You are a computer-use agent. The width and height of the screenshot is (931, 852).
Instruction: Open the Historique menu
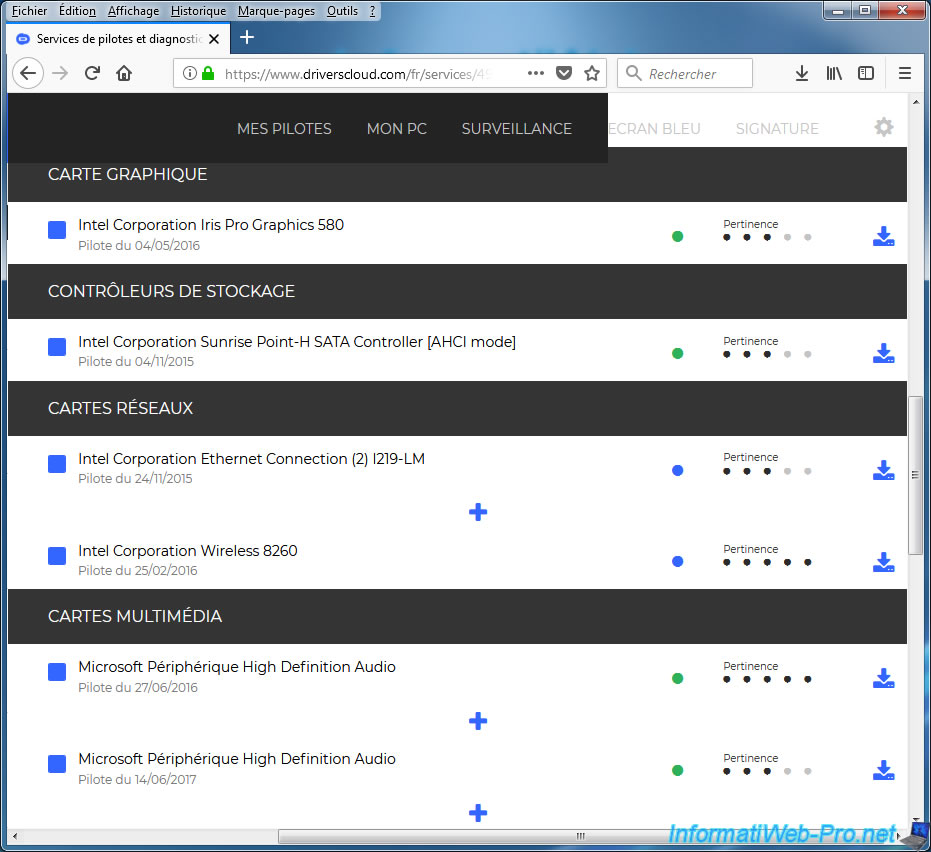click(198, 11)
